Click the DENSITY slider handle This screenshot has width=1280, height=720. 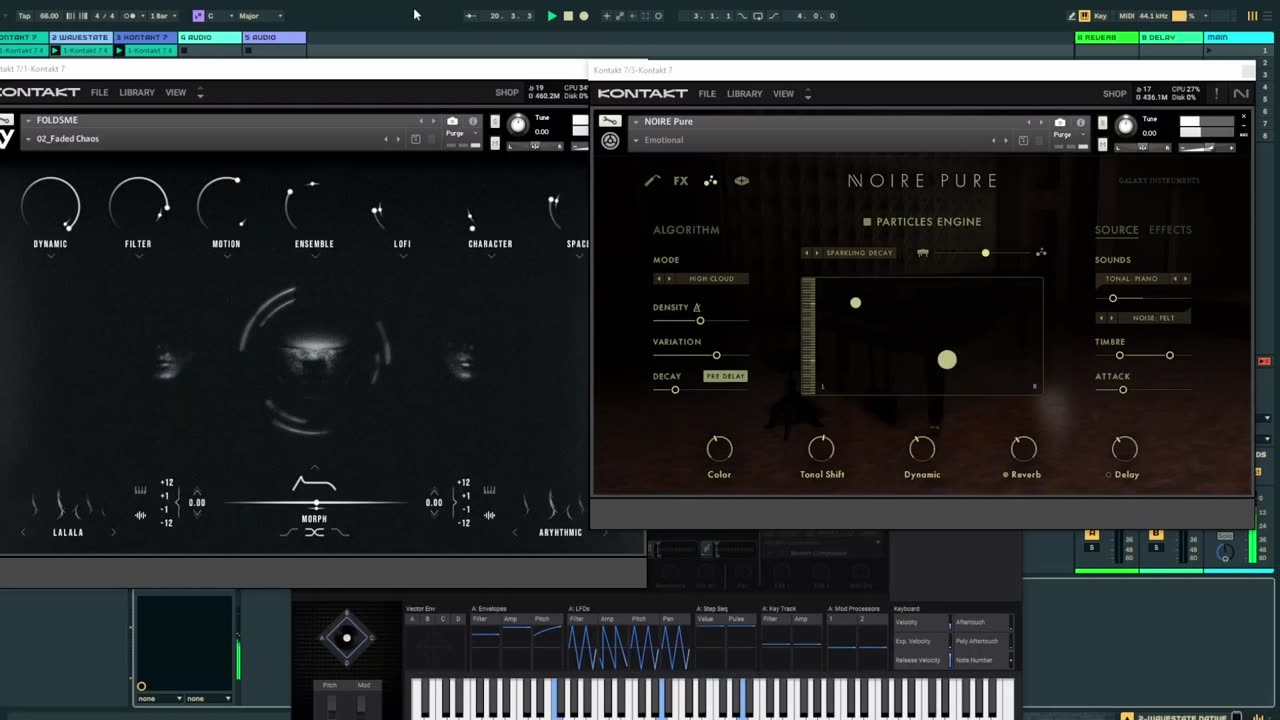pyautogui.click(x=700, y=321)
